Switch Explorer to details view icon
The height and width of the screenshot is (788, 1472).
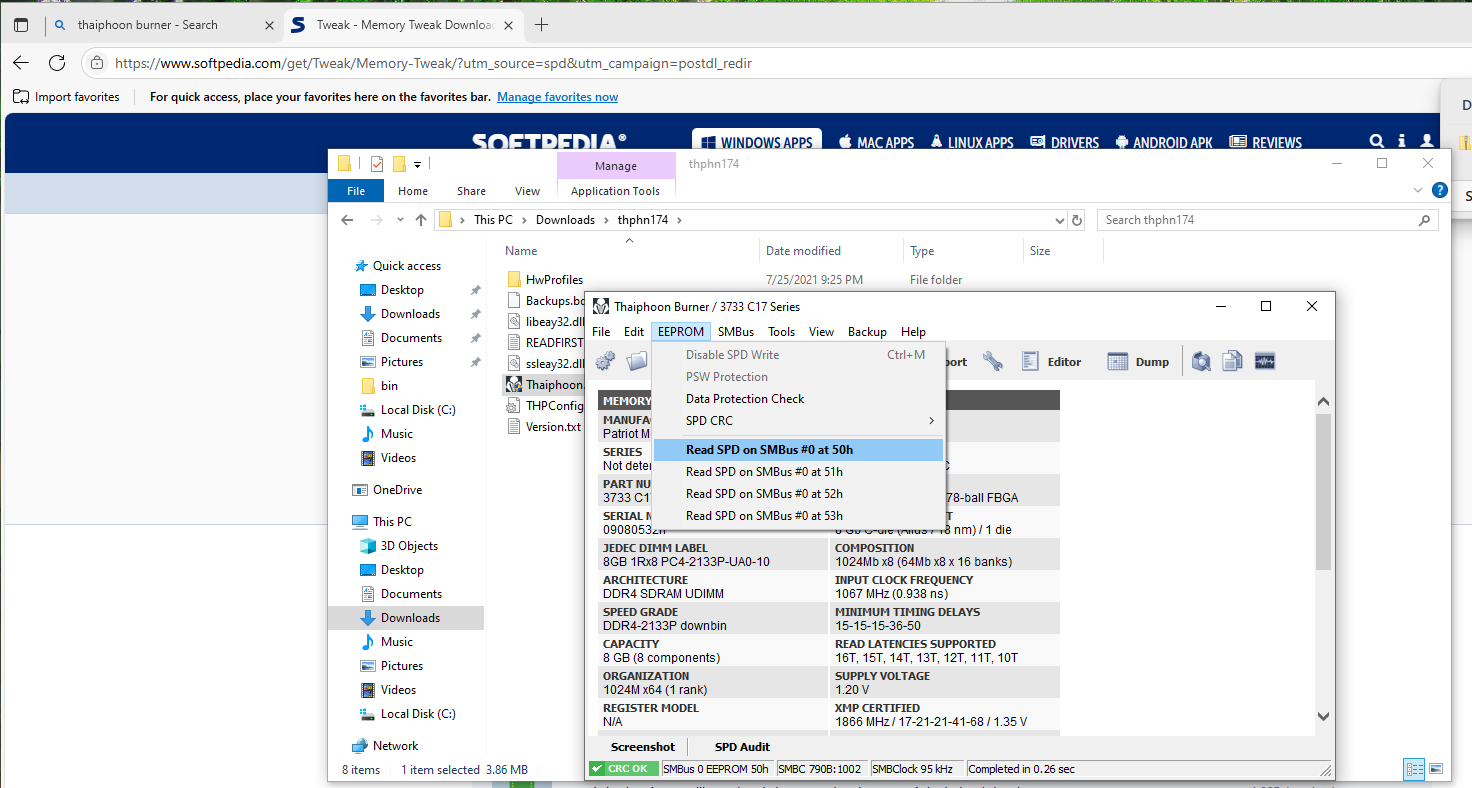tap(1415, 769)
